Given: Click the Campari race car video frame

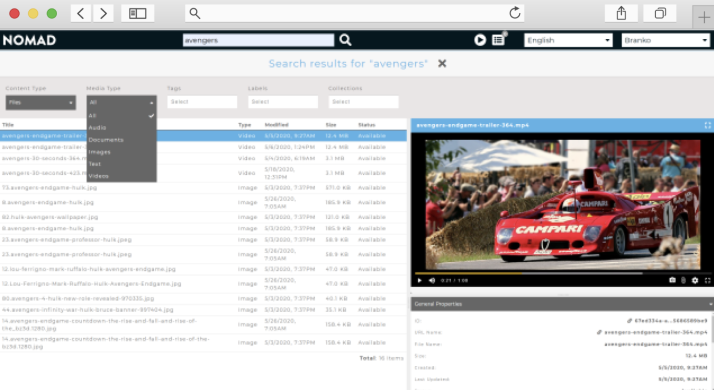Looking at the screenshot, I should pyautogui.click(x=562, y=204).
